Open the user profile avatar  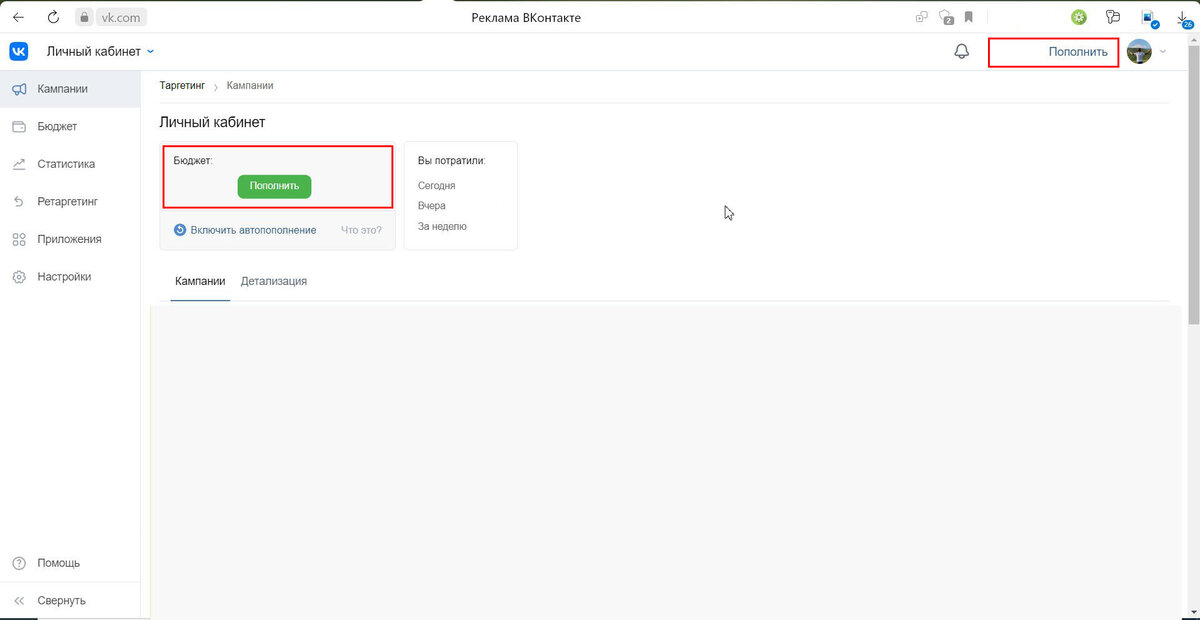click(1139, 51)
